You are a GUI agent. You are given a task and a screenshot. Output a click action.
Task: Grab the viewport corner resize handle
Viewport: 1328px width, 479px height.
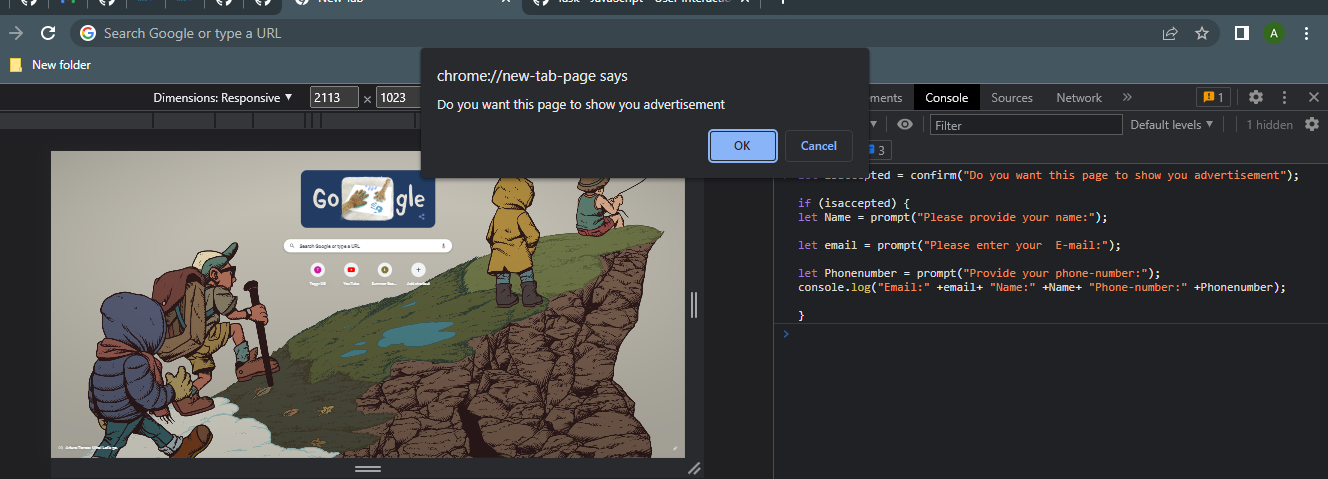694,468
